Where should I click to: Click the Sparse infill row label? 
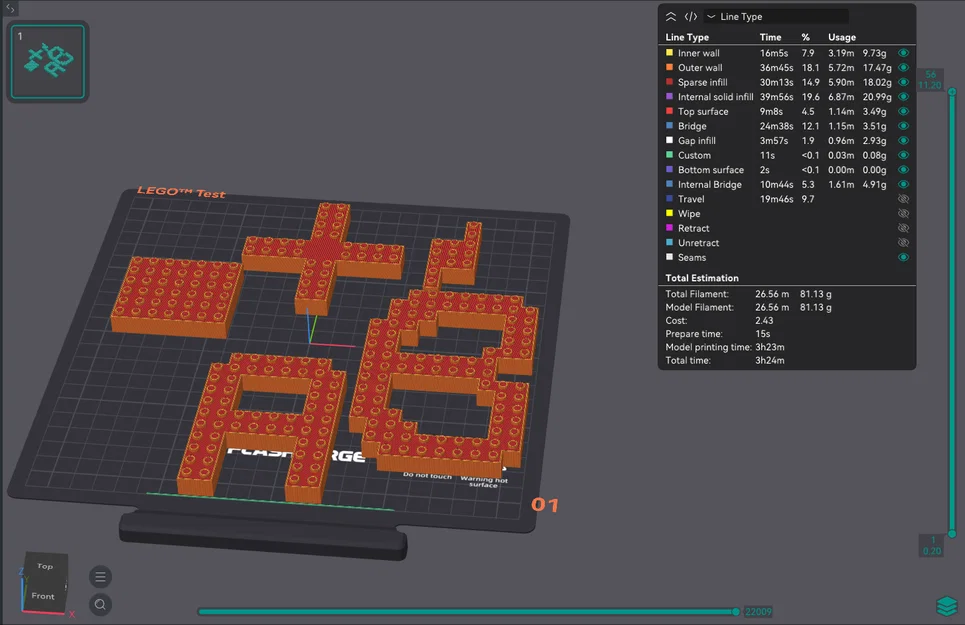(702, 82)
